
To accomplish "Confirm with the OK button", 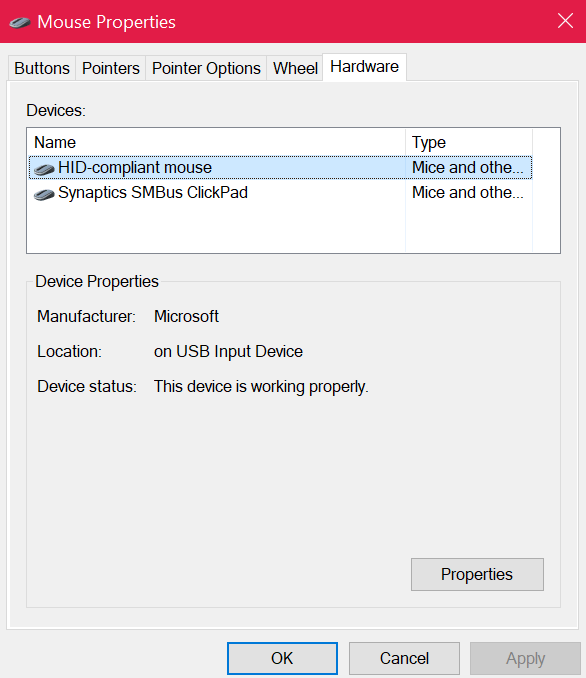I will (282, 658).
